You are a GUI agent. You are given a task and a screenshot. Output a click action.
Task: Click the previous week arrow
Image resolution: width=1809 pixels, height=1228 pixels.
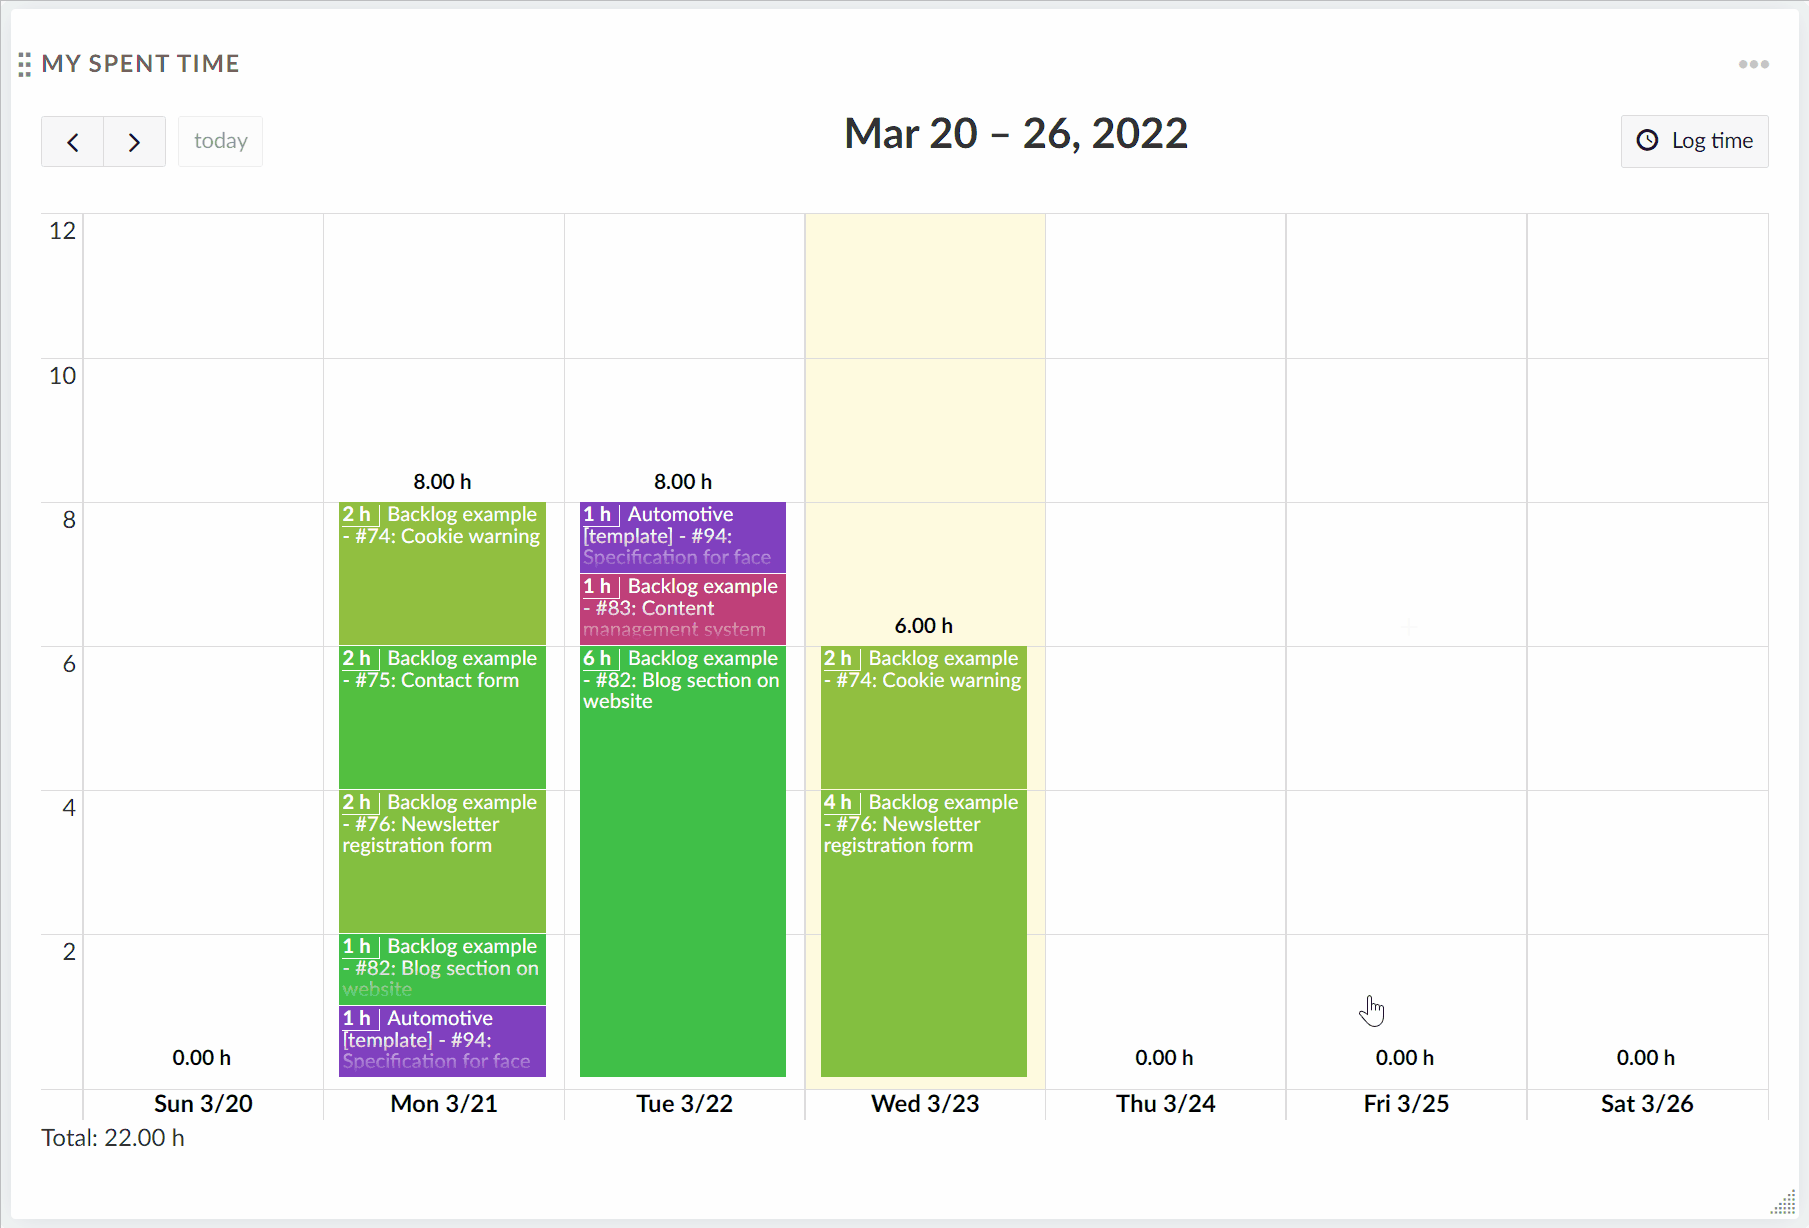coord(71,141)
